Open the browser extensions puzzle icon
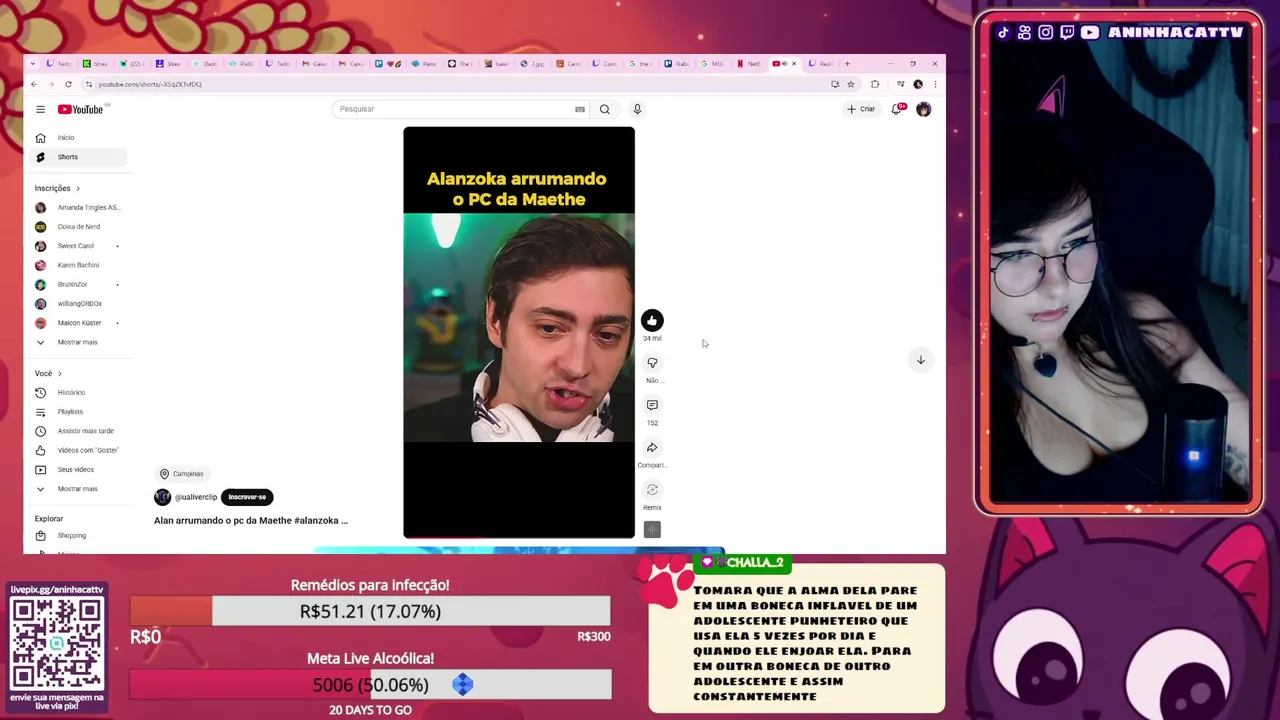Screen dimensions: 1280x720 click(x=875, y=84)
